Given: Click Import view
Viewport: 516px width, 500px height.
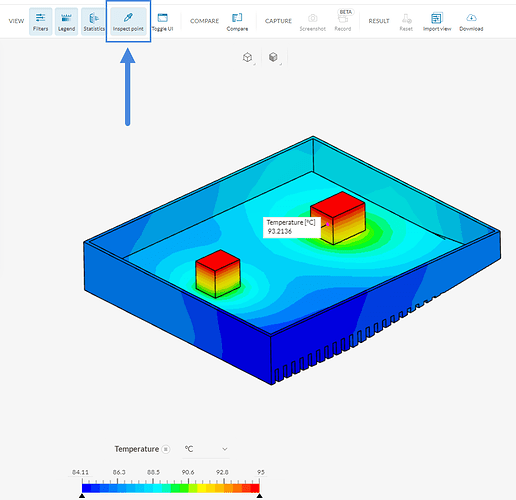Looking at the screenshot, I should click(x=437, y=22).
